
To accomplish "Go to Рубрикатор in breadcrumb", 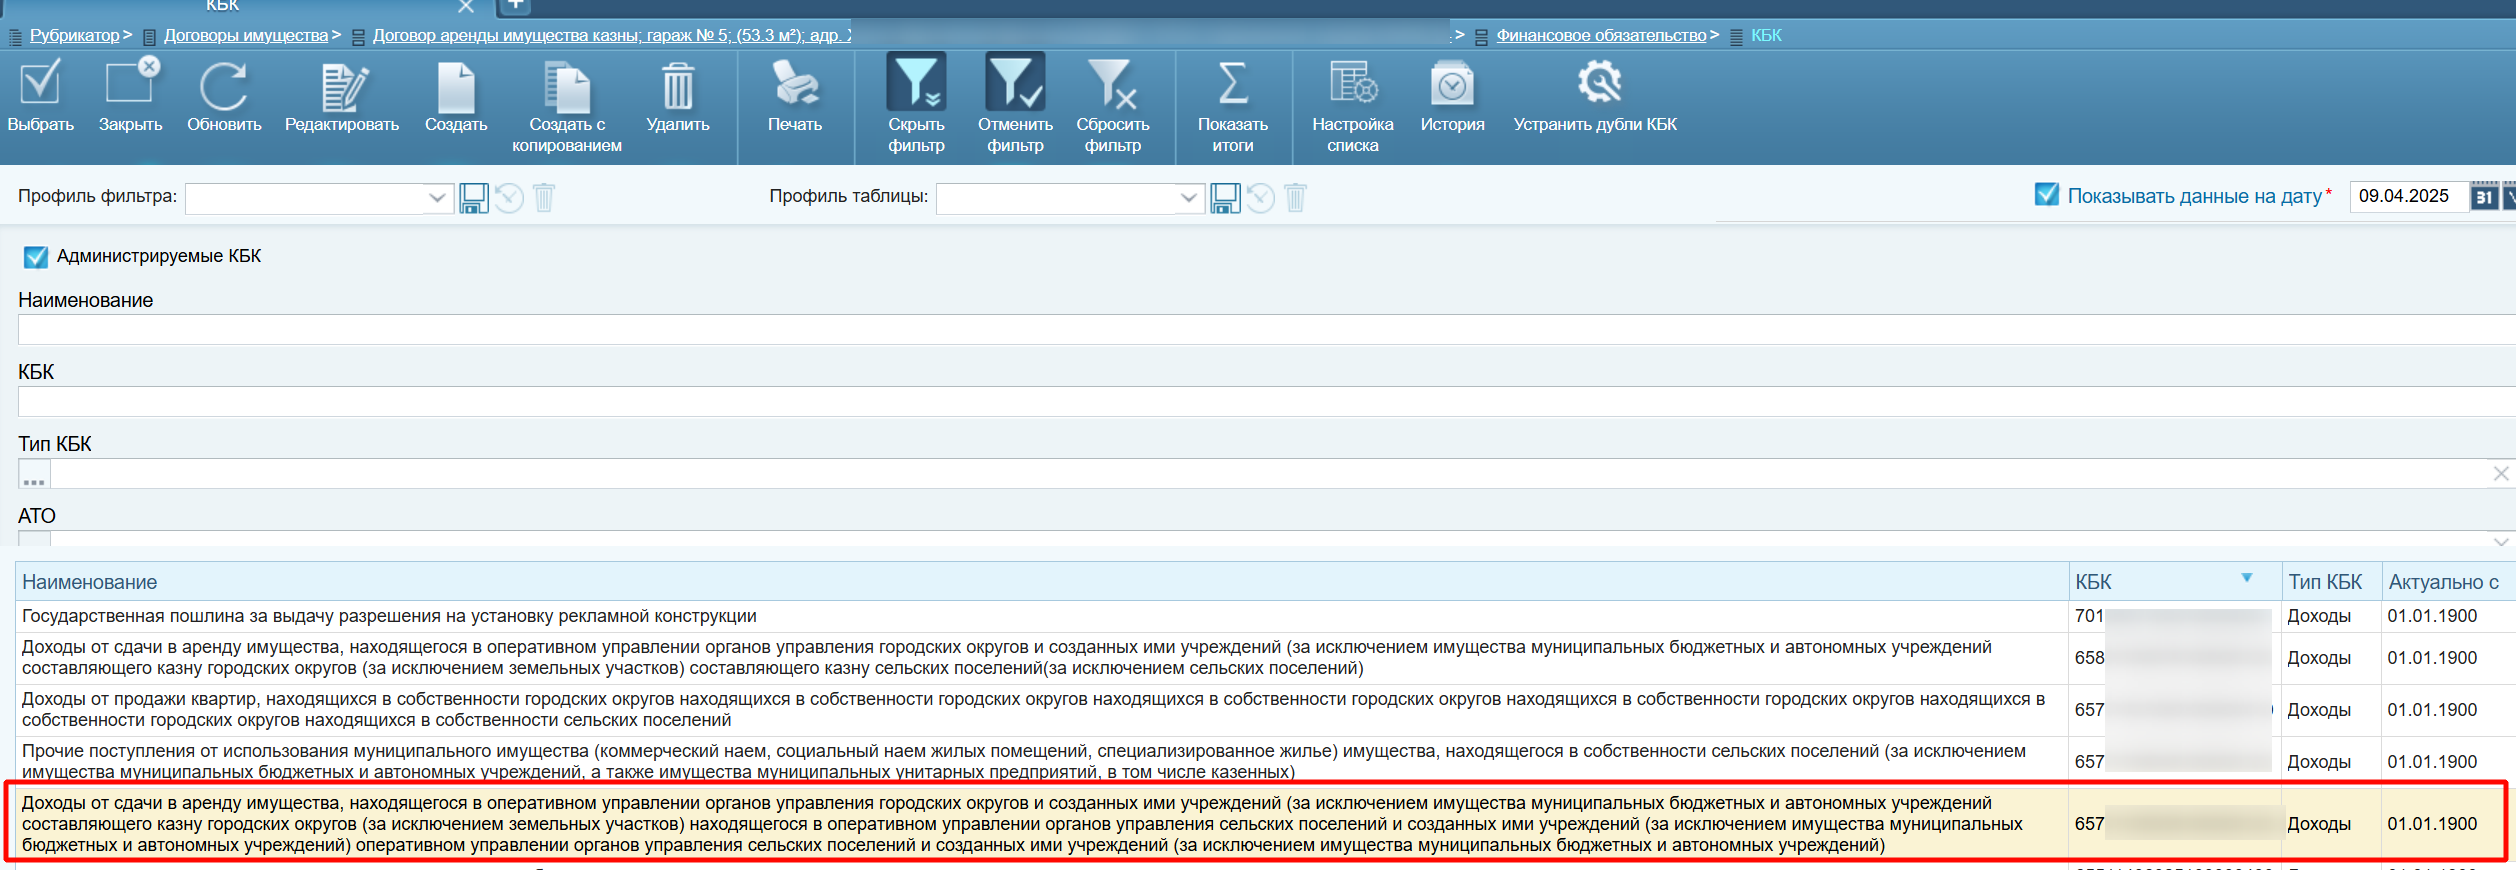I will coord(74,36).
